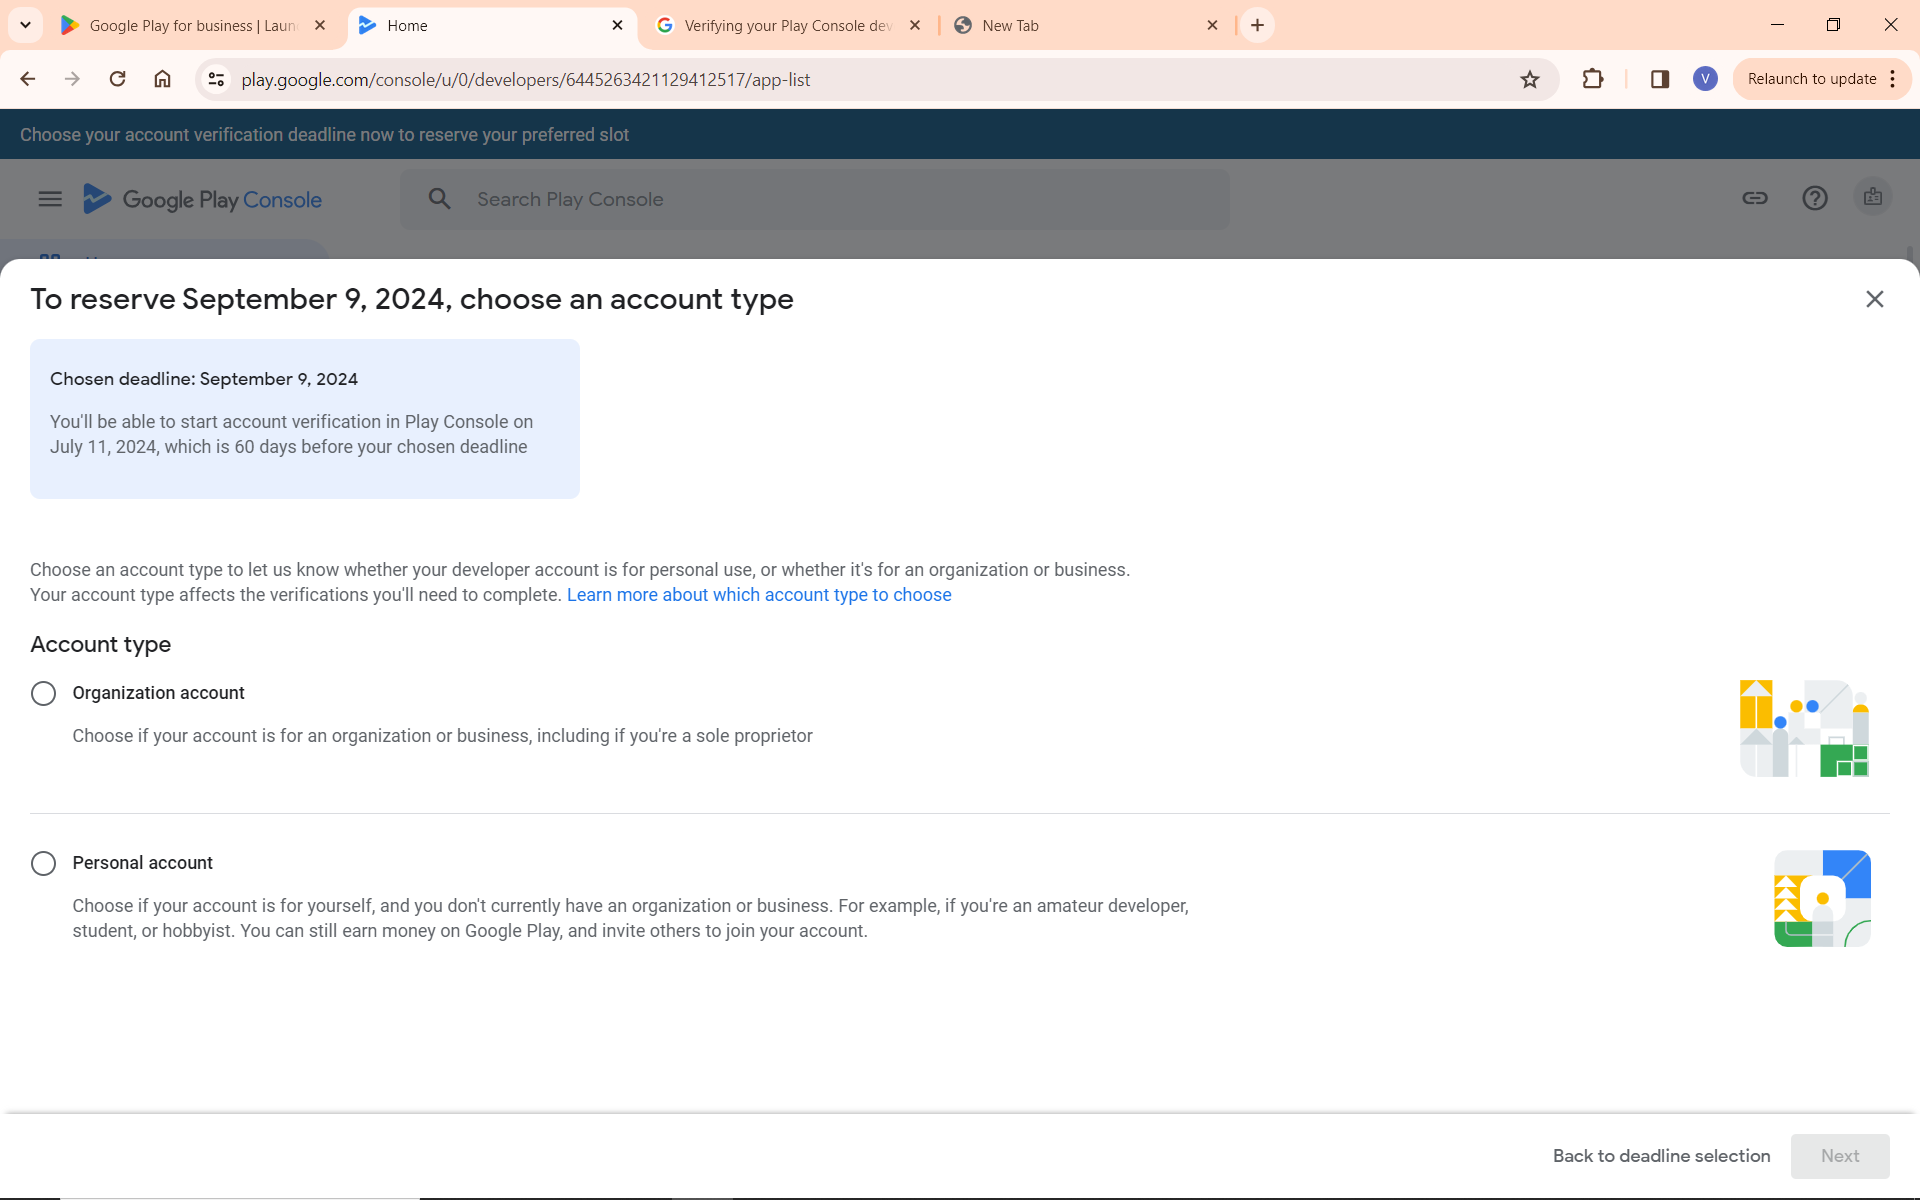Click the address bar URL
Viewport: 1920px width, 1200px height.
click(526, 80)
